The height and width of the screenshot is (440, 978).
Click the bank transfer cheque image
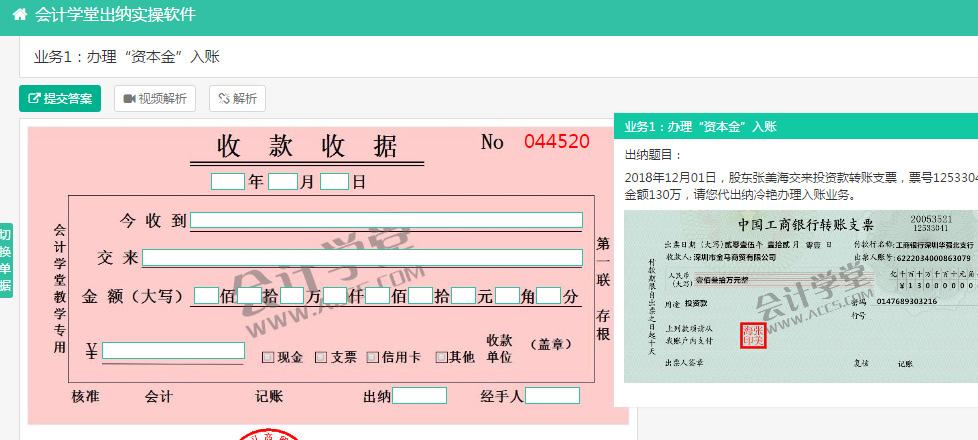tap(800, 296)
